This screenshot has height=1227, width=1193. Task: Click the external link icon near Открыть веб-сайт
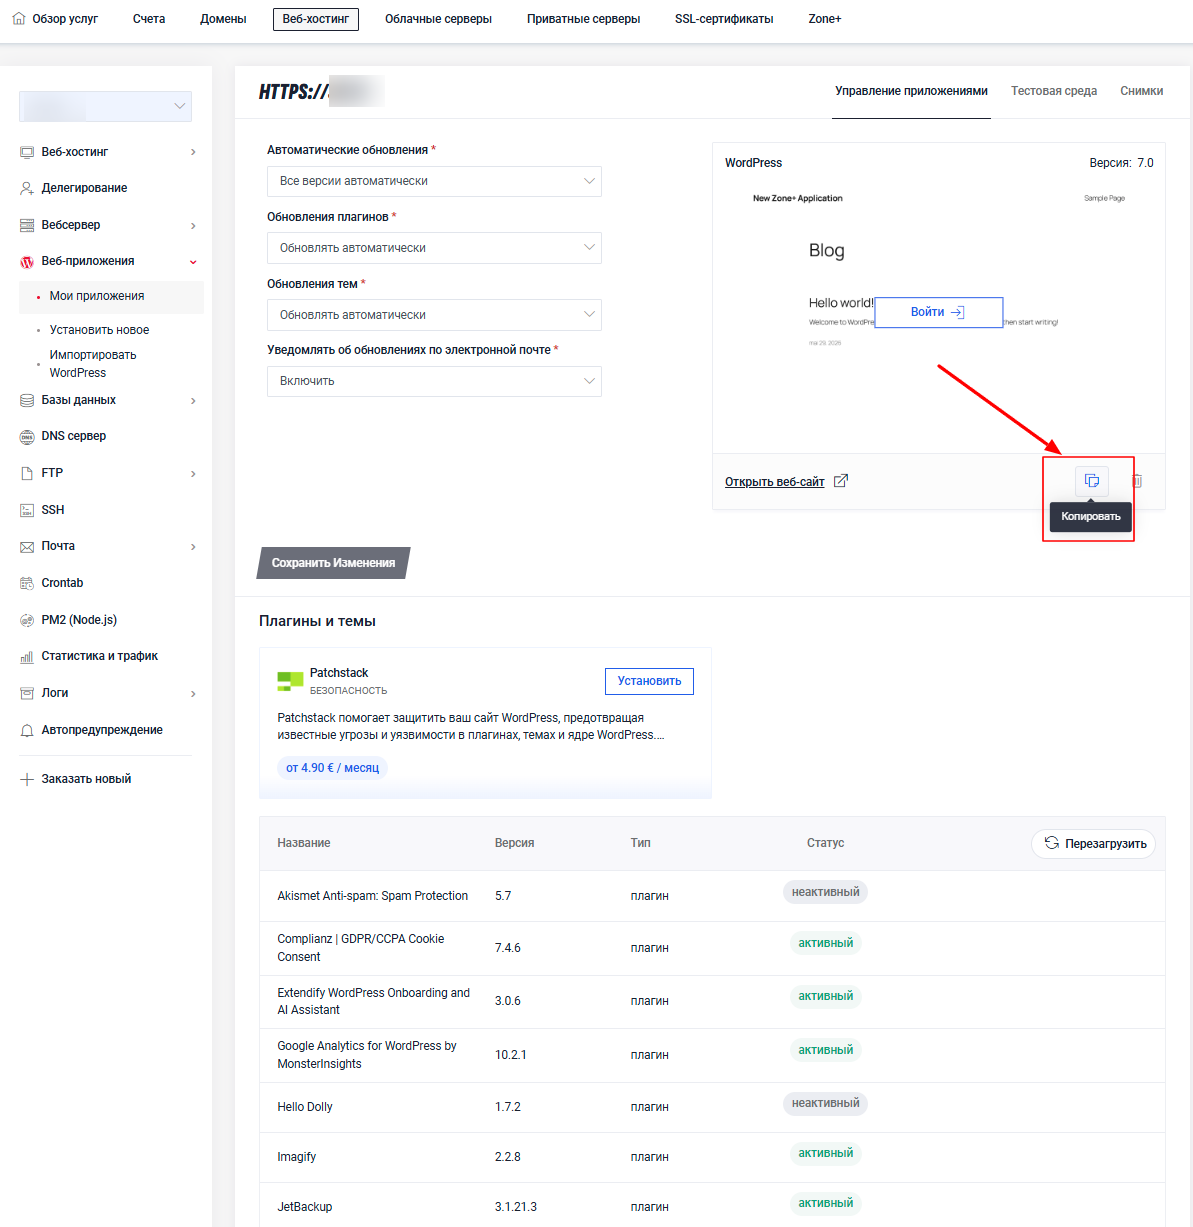click(x=841, y=481)
